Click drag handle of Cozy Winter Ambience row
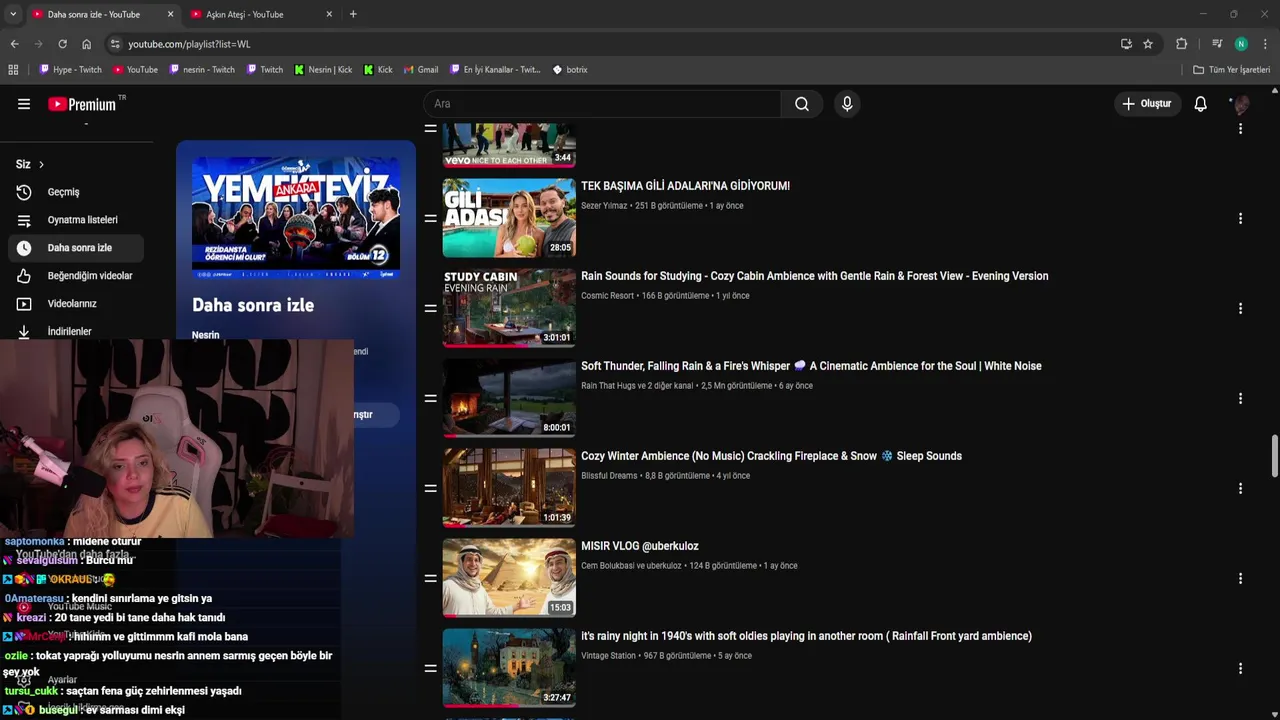The height and width of the screenshot is (720, 1280). point(430,488)
